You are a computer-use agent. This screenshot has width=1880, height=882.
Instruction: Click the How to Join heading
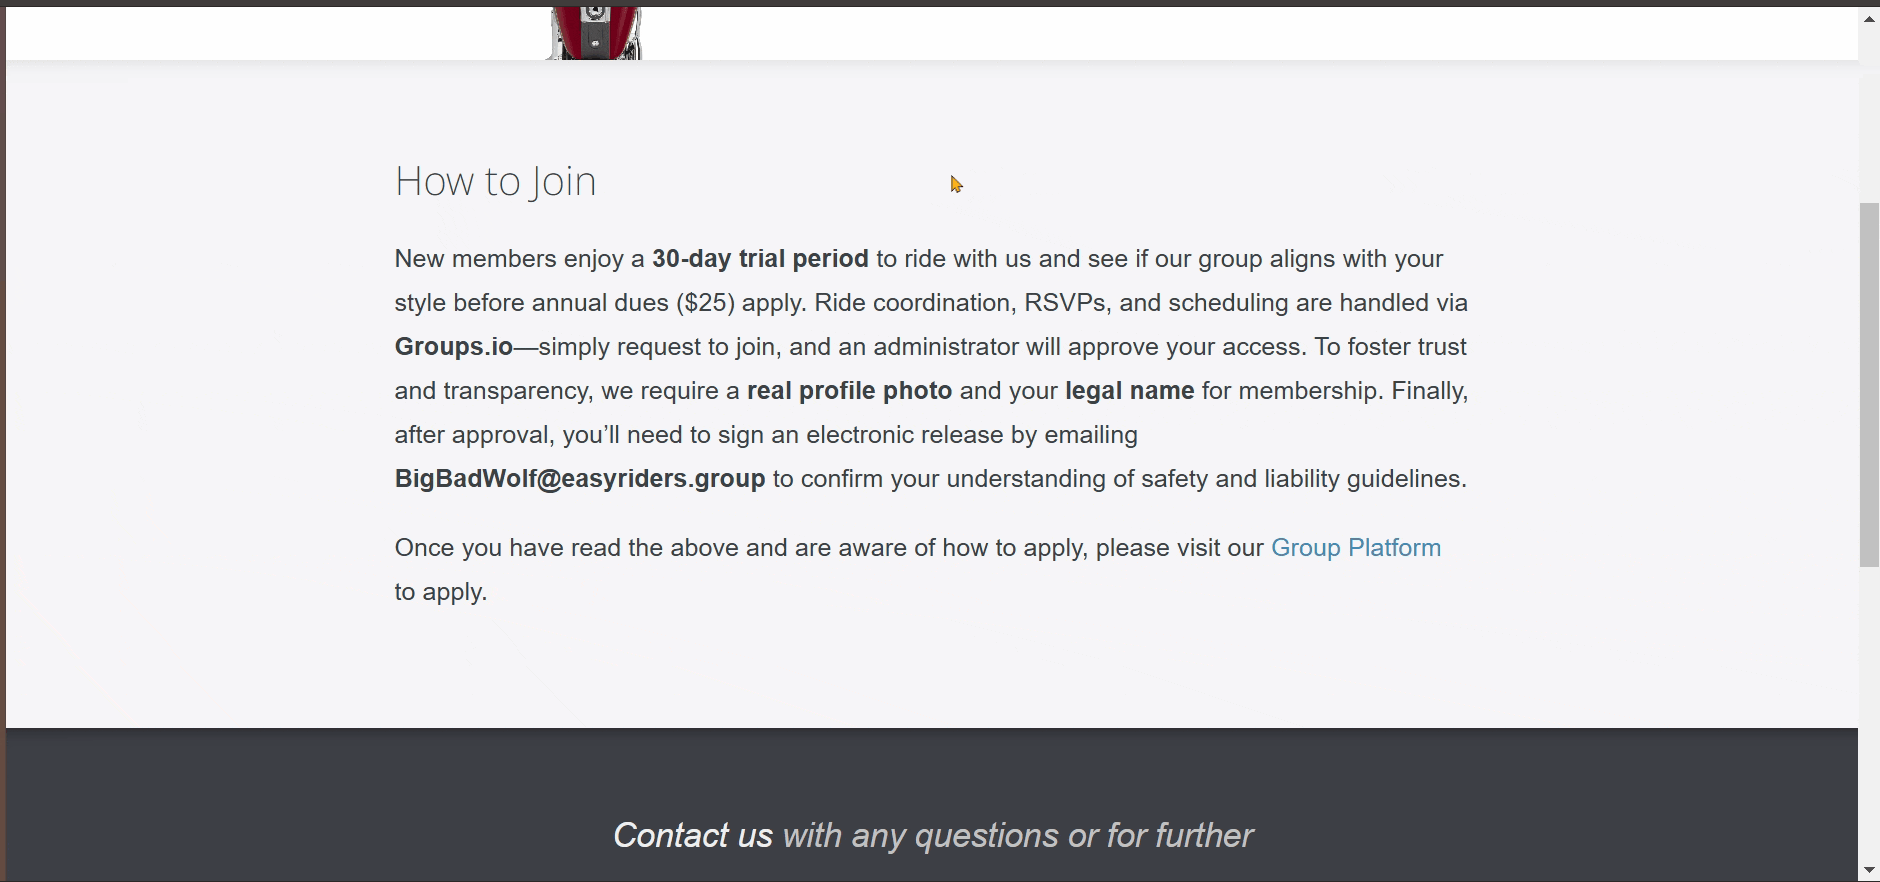(x=495, y=182)
